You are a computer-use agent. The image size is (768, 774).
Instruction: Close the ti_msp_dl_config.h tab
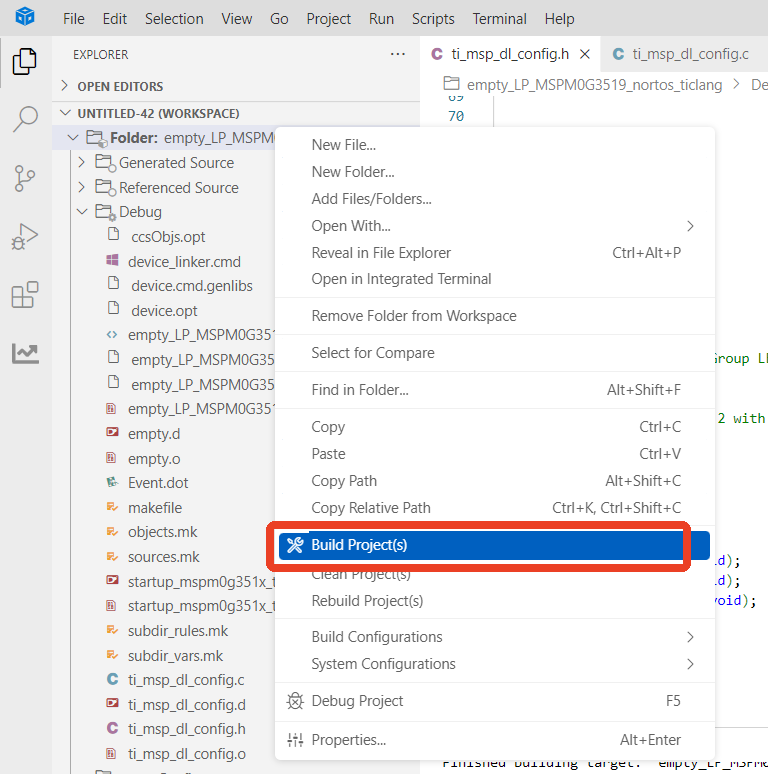click(585, 54)
